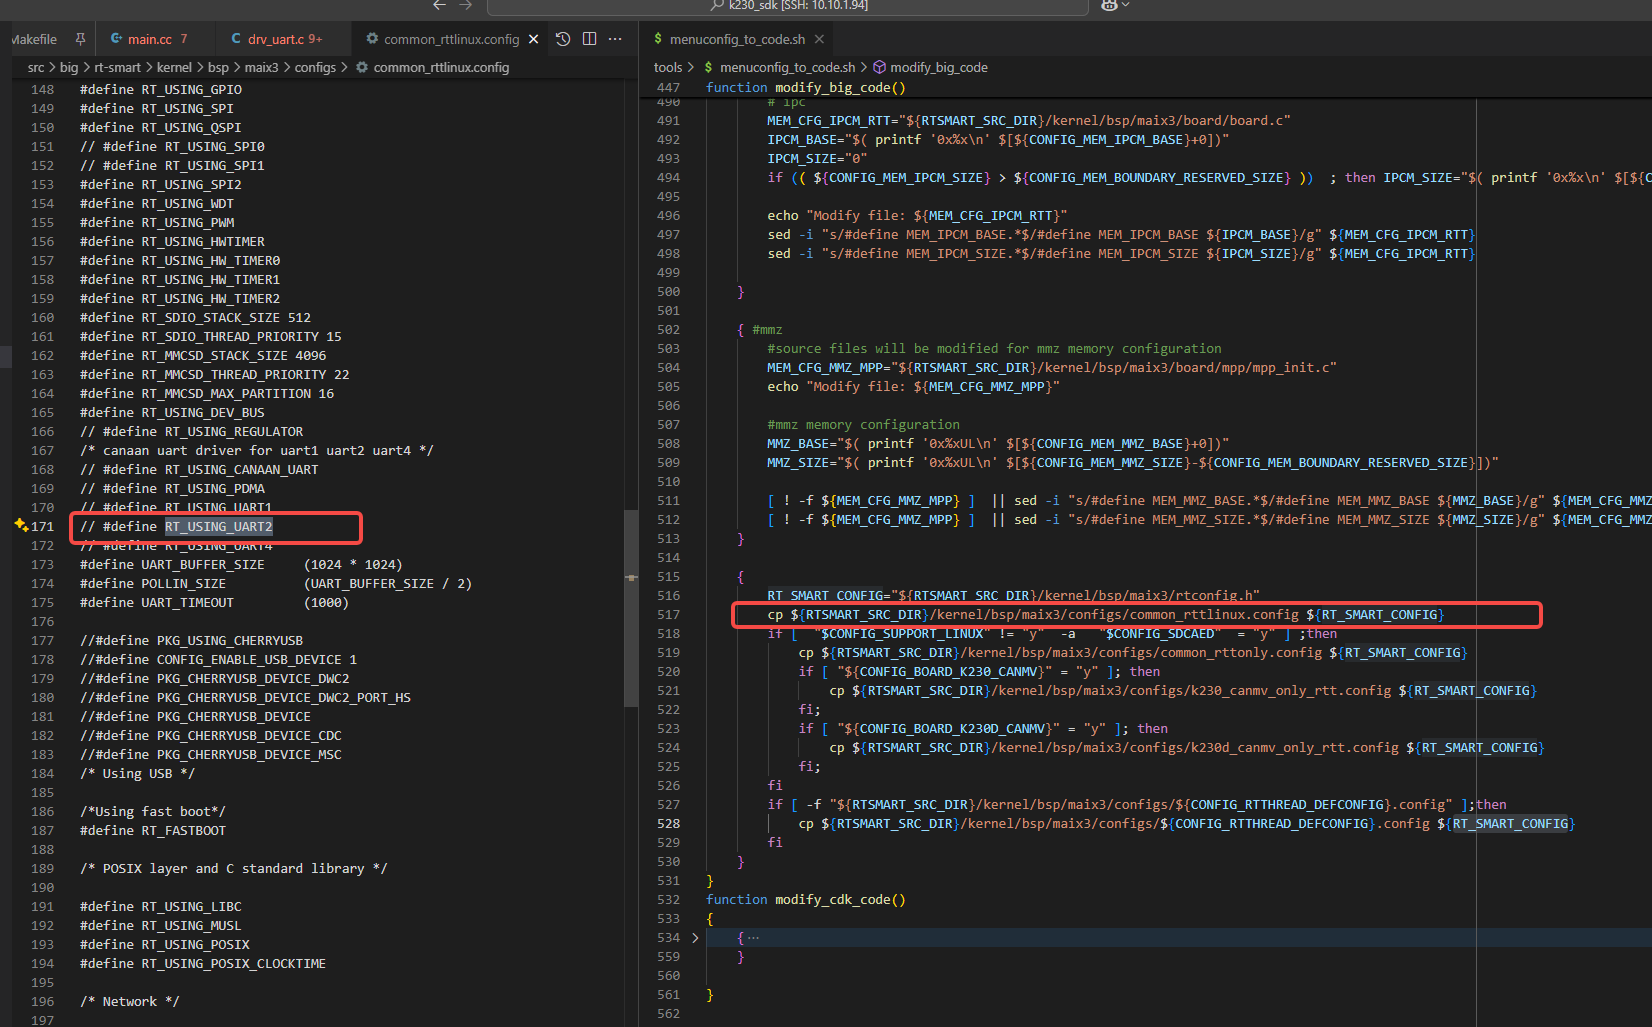Click the RT_SMART_CONFIG= assignment on line 516
Image resolution: width=1652 pixels, height=1027 pixels.
pyautogui.click(x=1013, y=595)
